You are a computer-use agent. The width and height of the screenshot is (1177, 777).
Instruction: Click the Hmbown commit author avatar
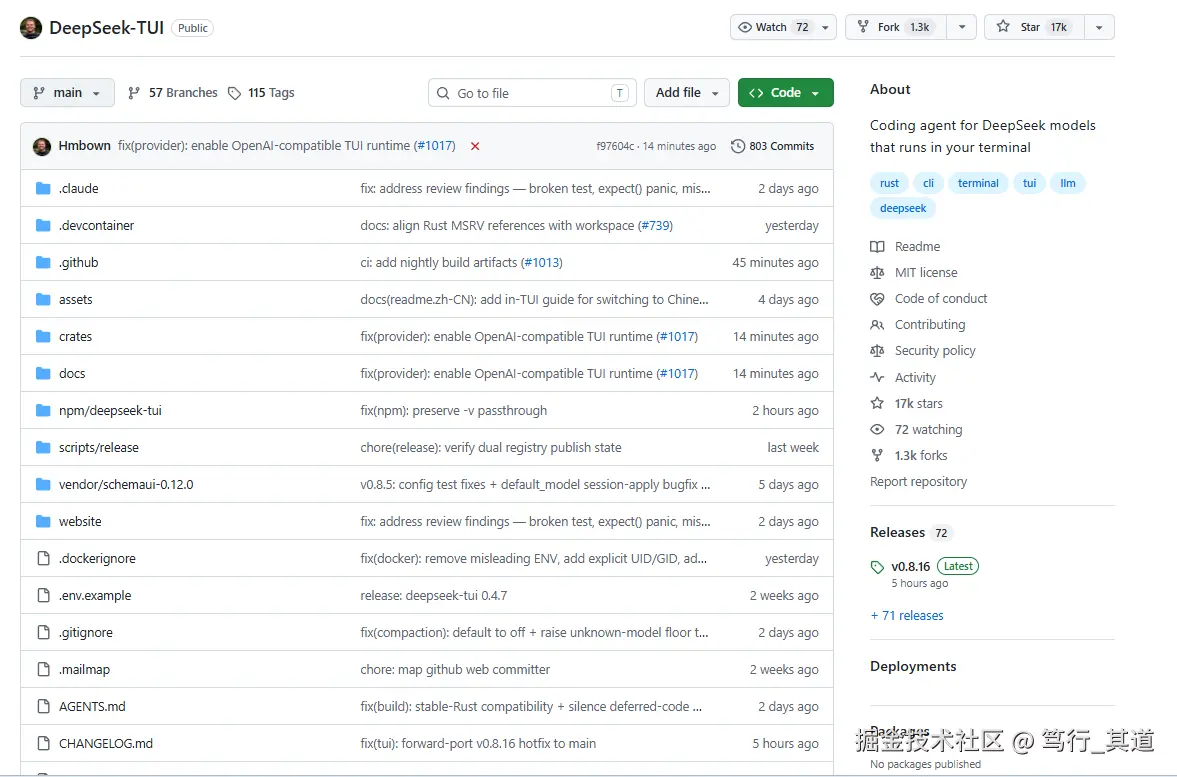coord(42,146)
